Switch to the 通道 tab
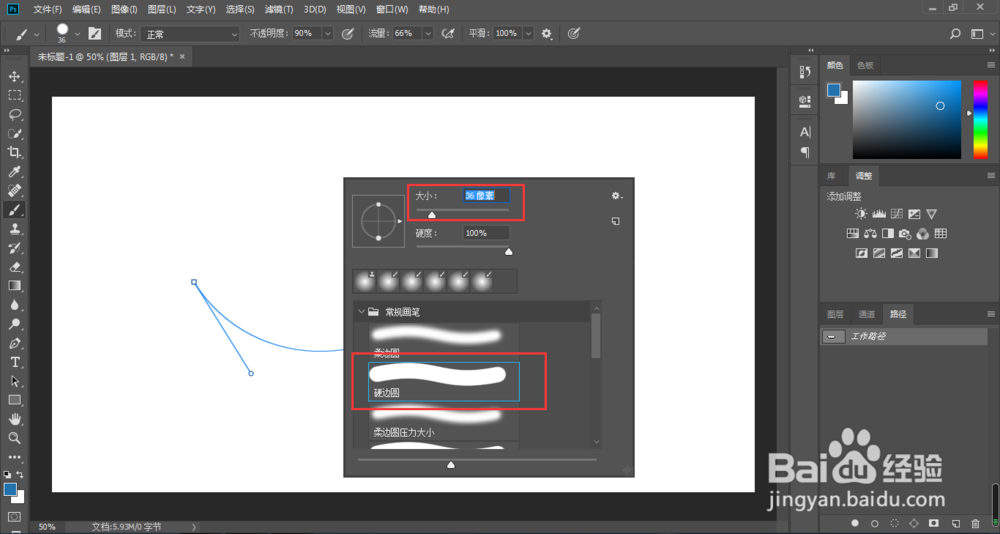The height and width of the screenshot is (534, 1000). [866, 314]
